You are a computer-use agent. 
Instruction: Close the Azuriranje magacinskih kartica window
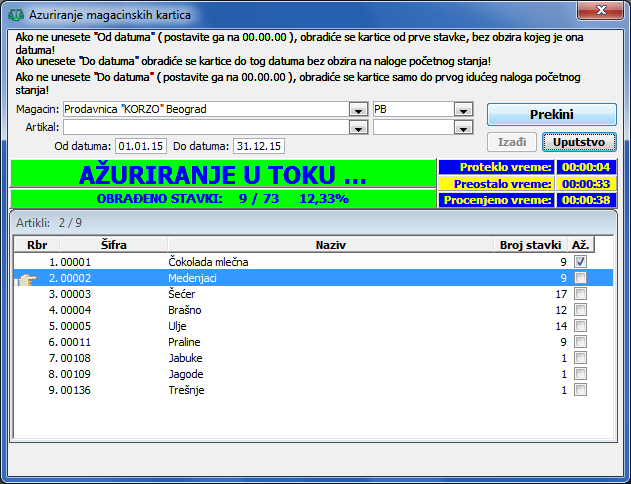point(600,10)
